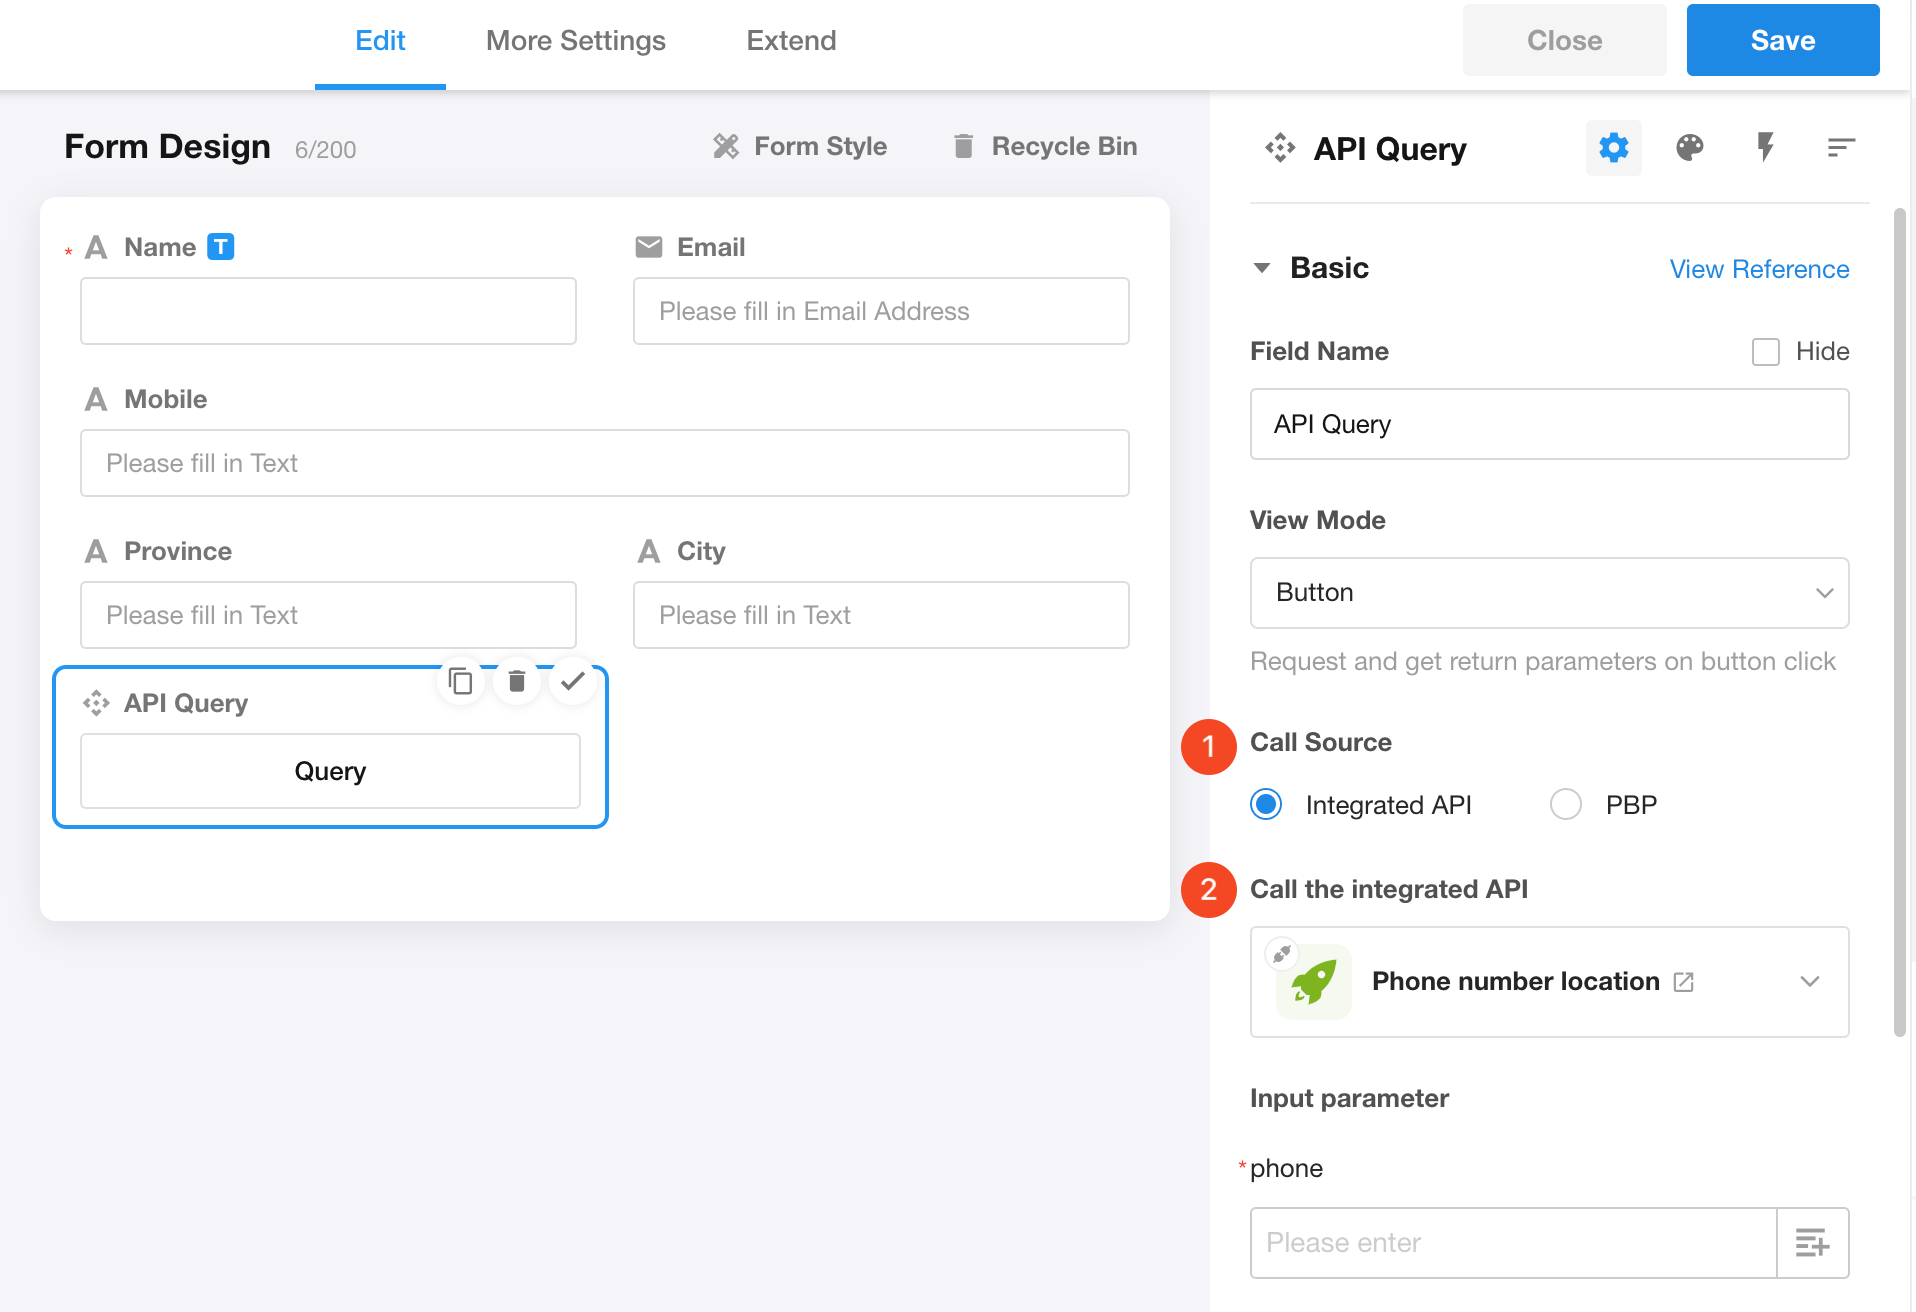Click the phone parameter field-insert icon
This screenshot has width=1916, height=1312.
coord(1812,1243)
